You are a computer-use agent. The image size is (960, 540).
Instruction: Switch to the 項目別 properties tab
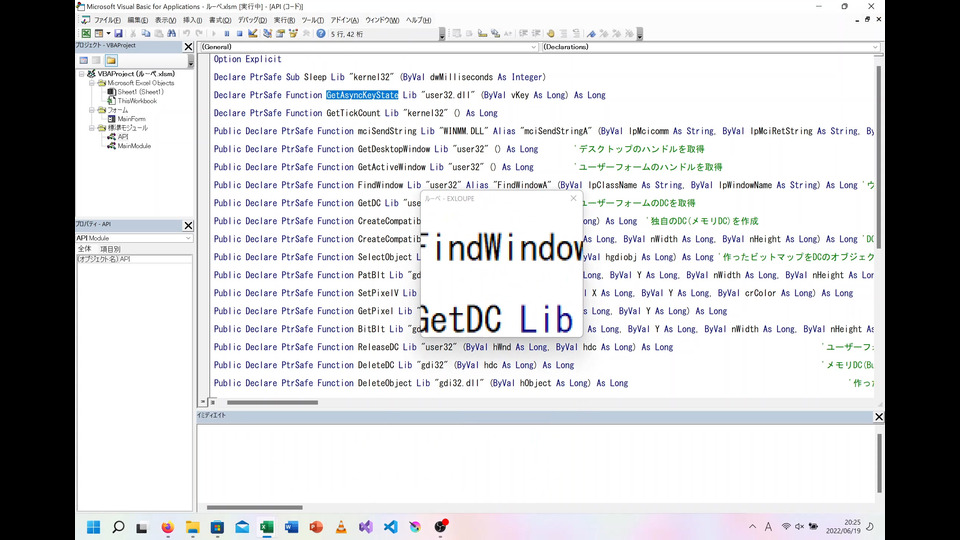pos(110,249)
